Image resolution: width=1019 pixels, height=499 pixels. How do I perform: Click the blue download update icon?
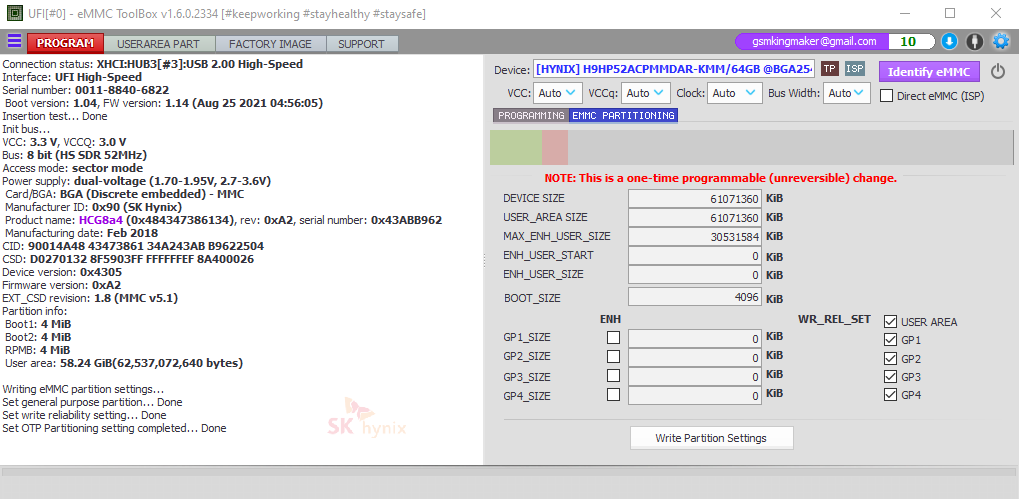949,42
